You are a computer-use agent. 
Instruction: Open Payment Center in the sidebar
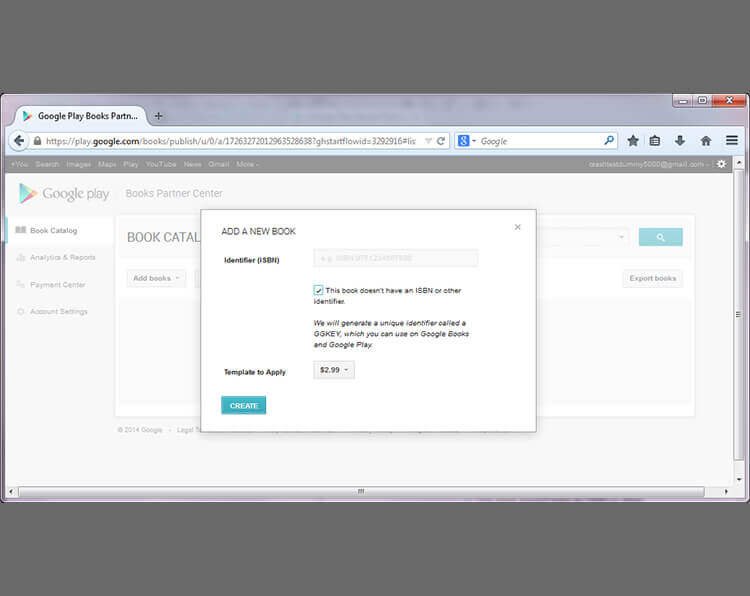coord(57,285)
